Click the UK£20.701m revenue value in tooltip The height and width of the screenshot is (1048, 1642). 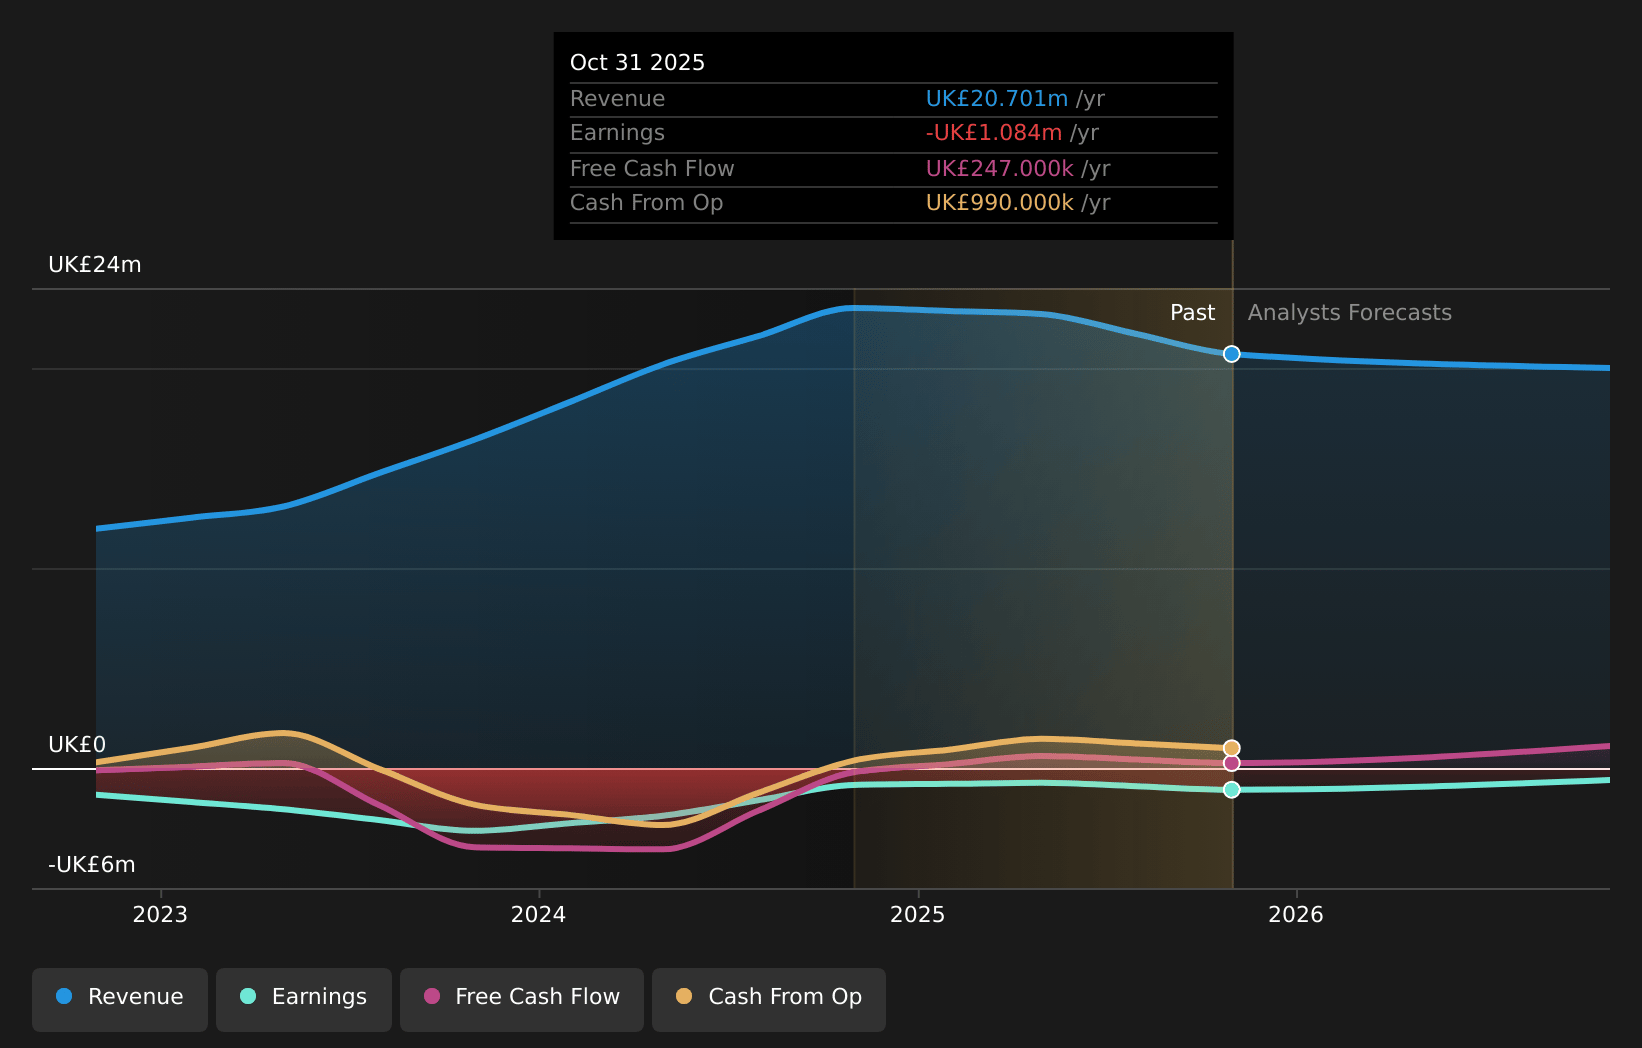coord(996,99)
